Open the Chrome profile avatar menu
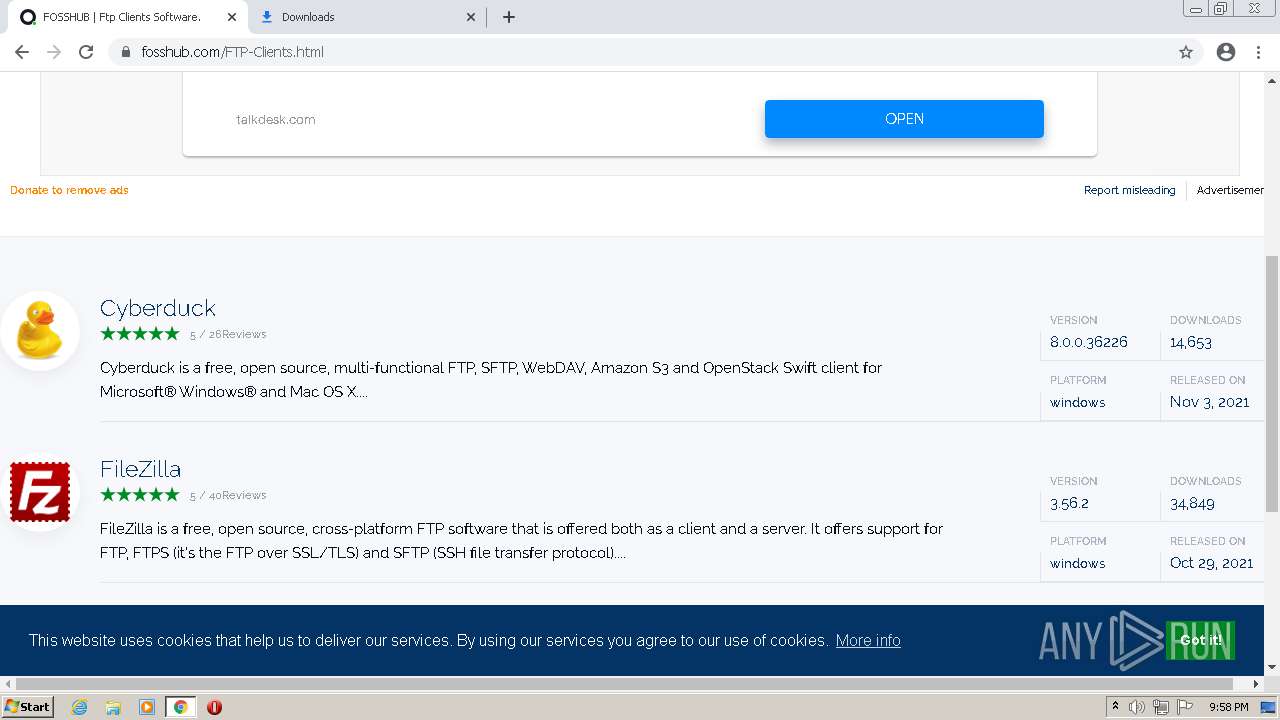 [x=1226, y=52]
